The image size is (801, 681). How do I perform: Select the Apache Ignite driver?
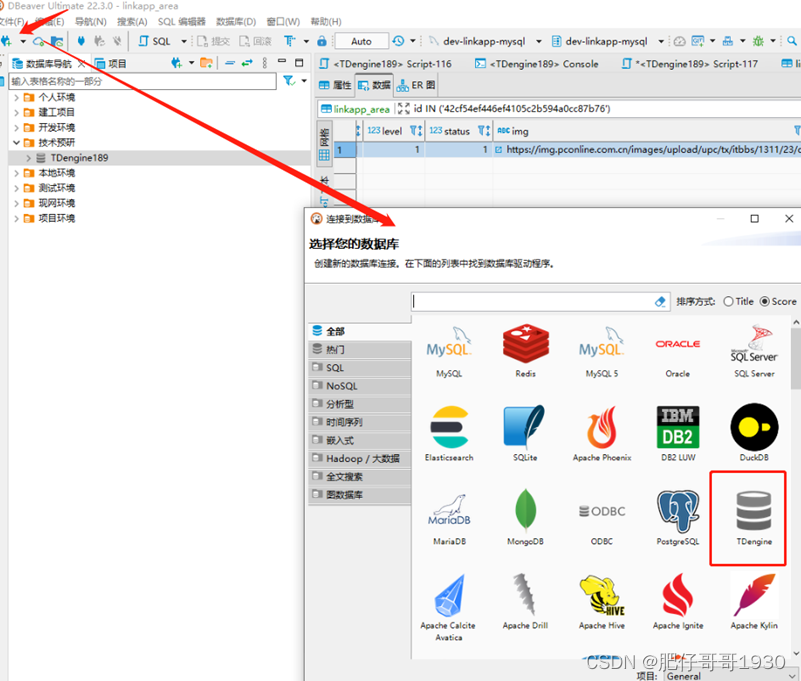click(x=678, y=602)
